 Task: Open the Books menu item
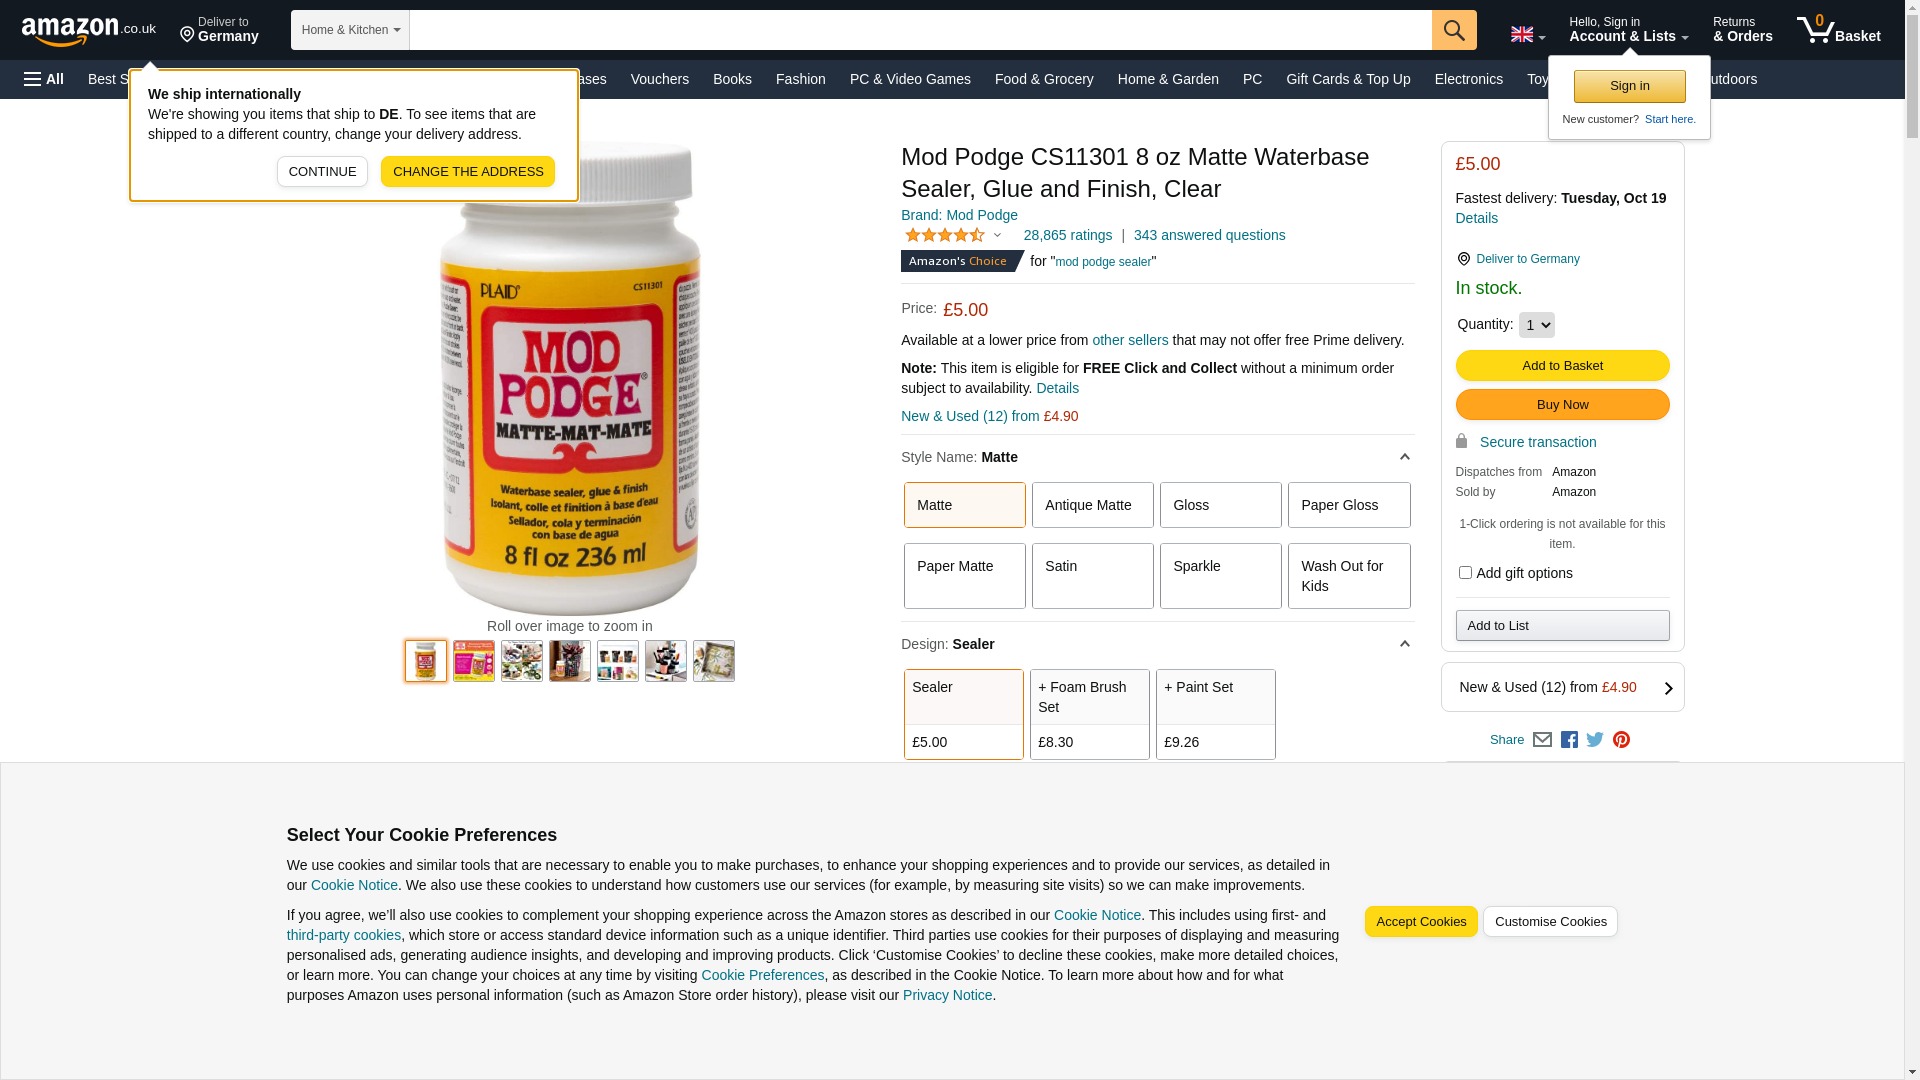tap(732, 79)
